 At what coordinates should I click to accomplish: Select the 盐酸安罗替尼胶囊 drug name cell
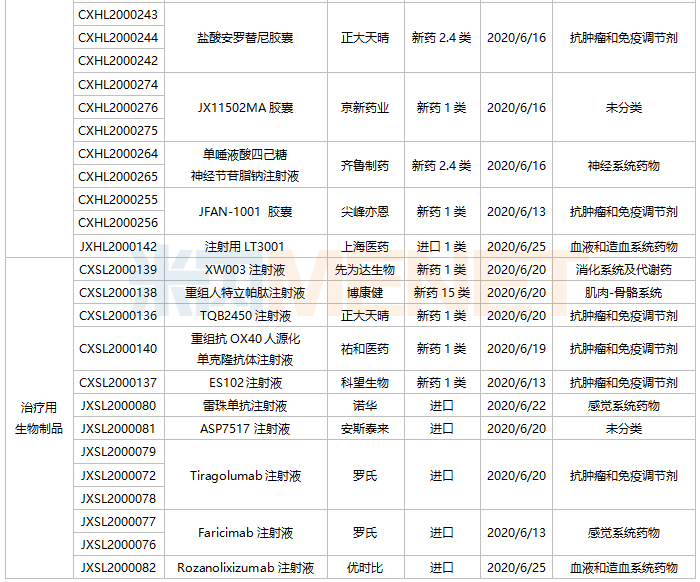(245, 38)
